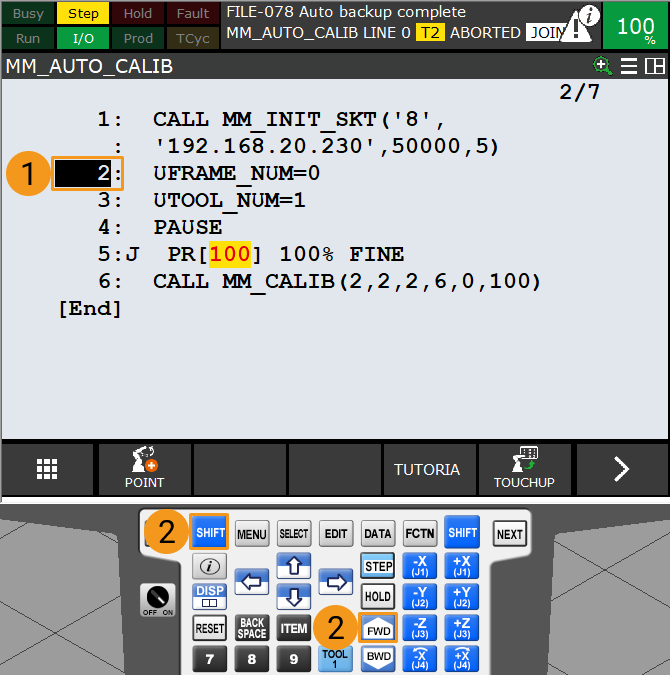Show next softkeys with right chevron
Viewport: 670px width, 675px height.
(x=621, y=469)
